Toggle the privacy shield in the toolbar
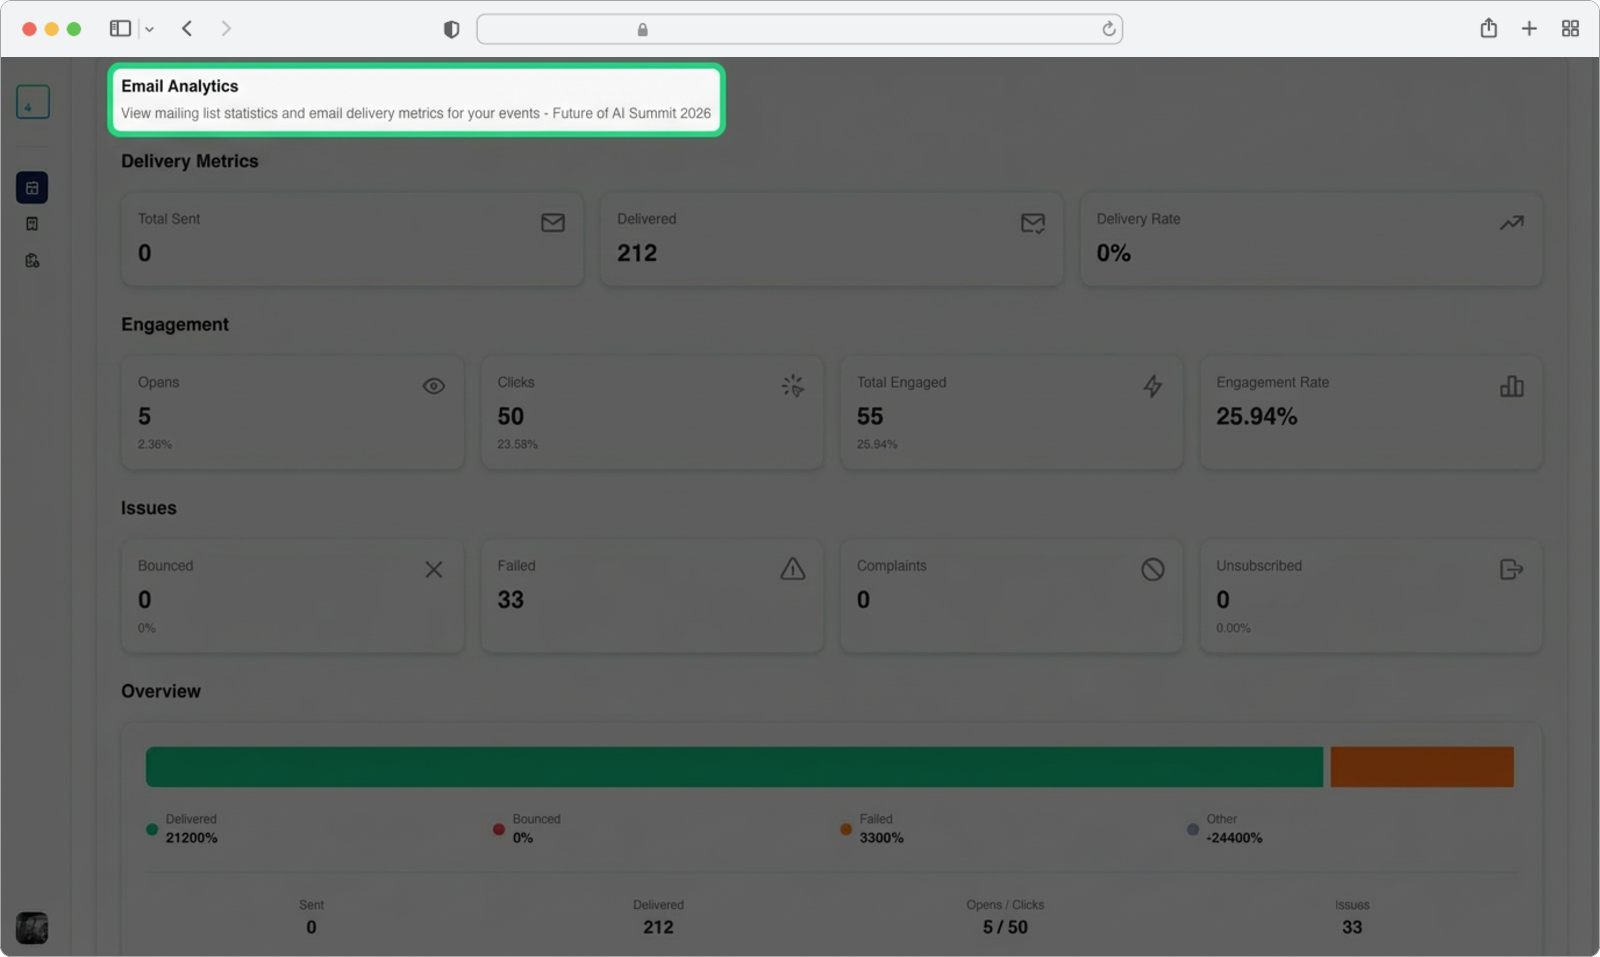The width and height of the screenshot is (1600, 957). point(451,28)
